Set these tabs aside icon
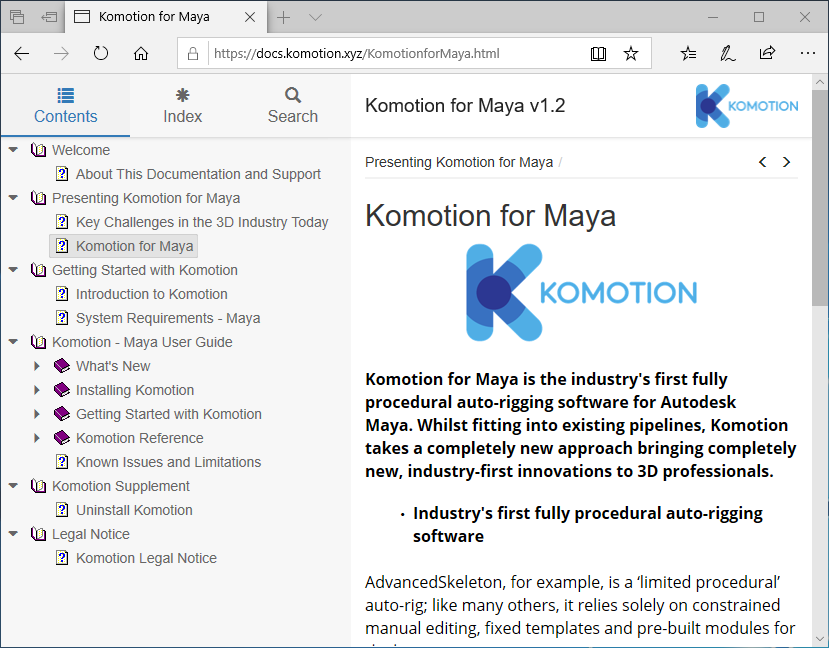The width and height of the screenshot is (829, 648). 49,17
